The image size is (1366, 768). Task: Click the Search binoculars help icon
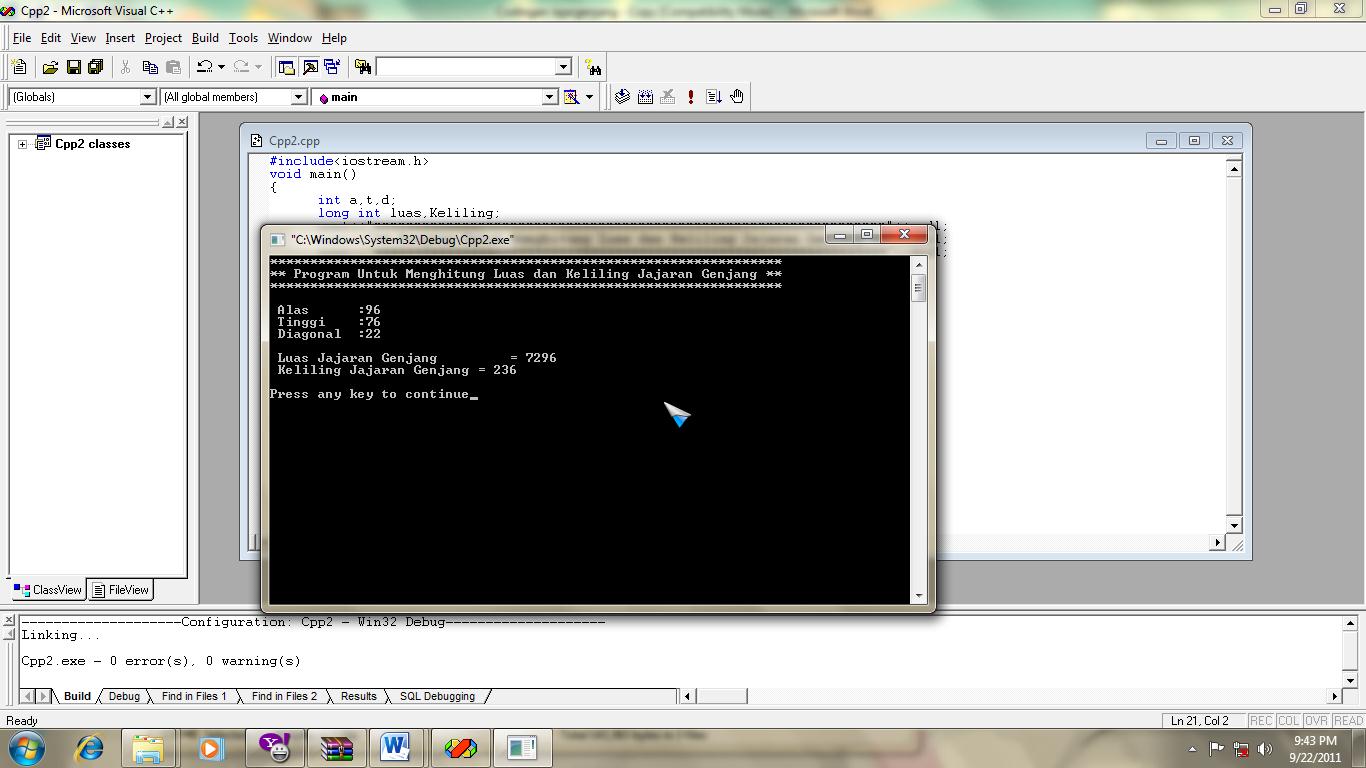pyautogui.click(x=594, y=67)
